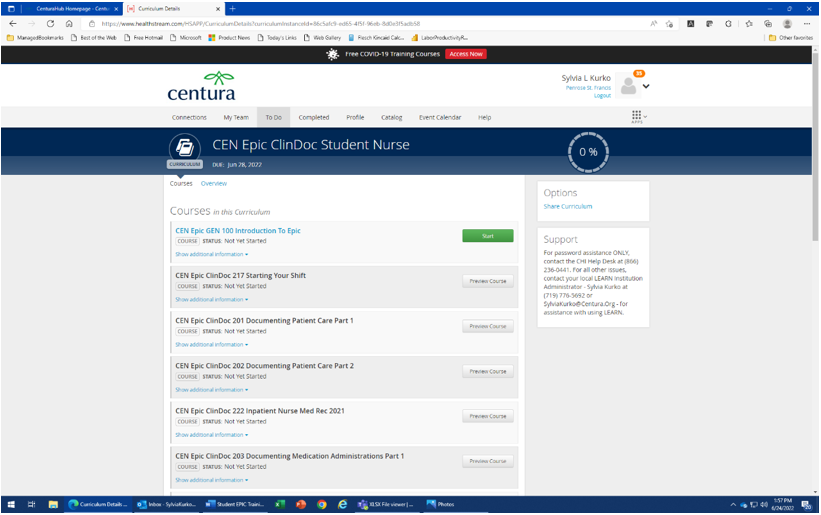Open a new browser tab
821x515 pixels.
point(232,8)
